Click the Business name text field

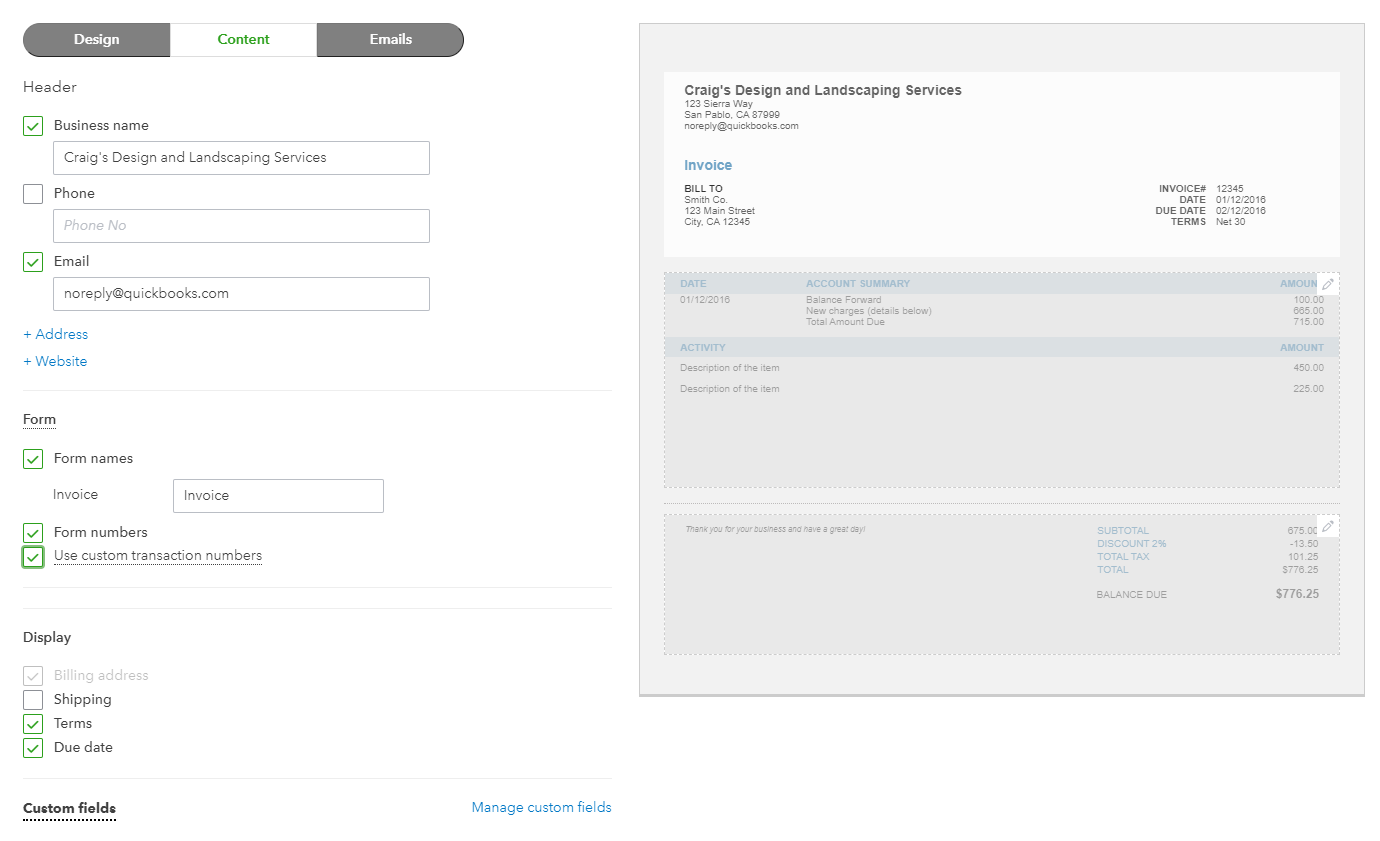[x=241, y=158]
